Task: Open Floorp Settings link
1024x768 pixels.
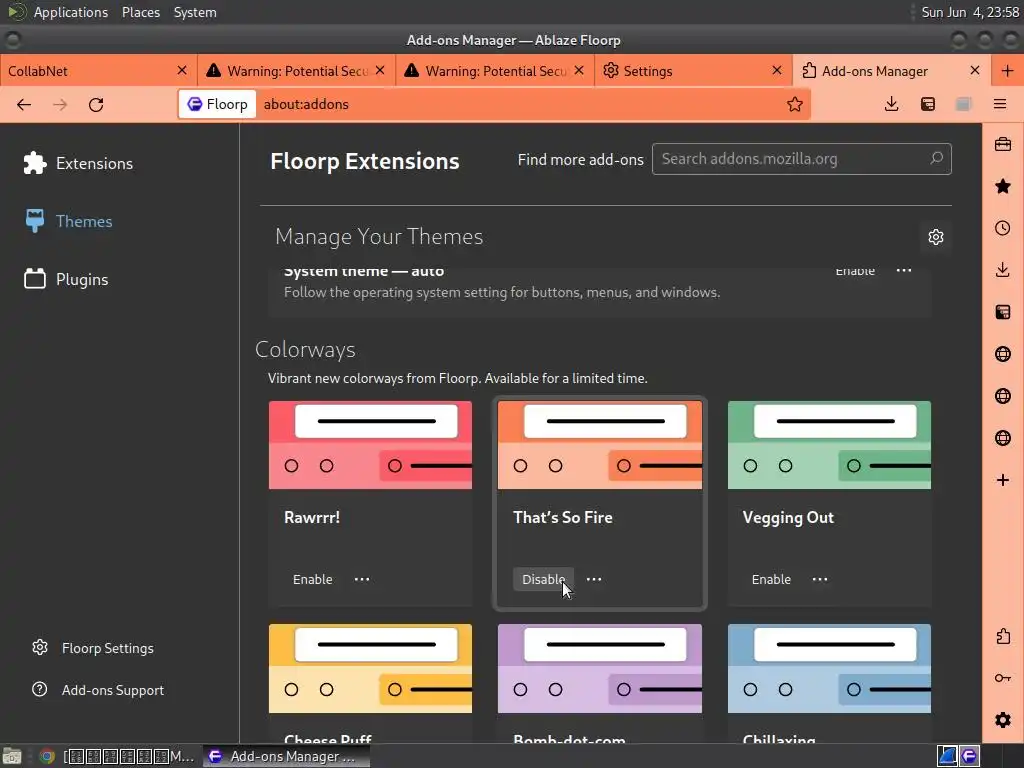Action: pos(93,648)
